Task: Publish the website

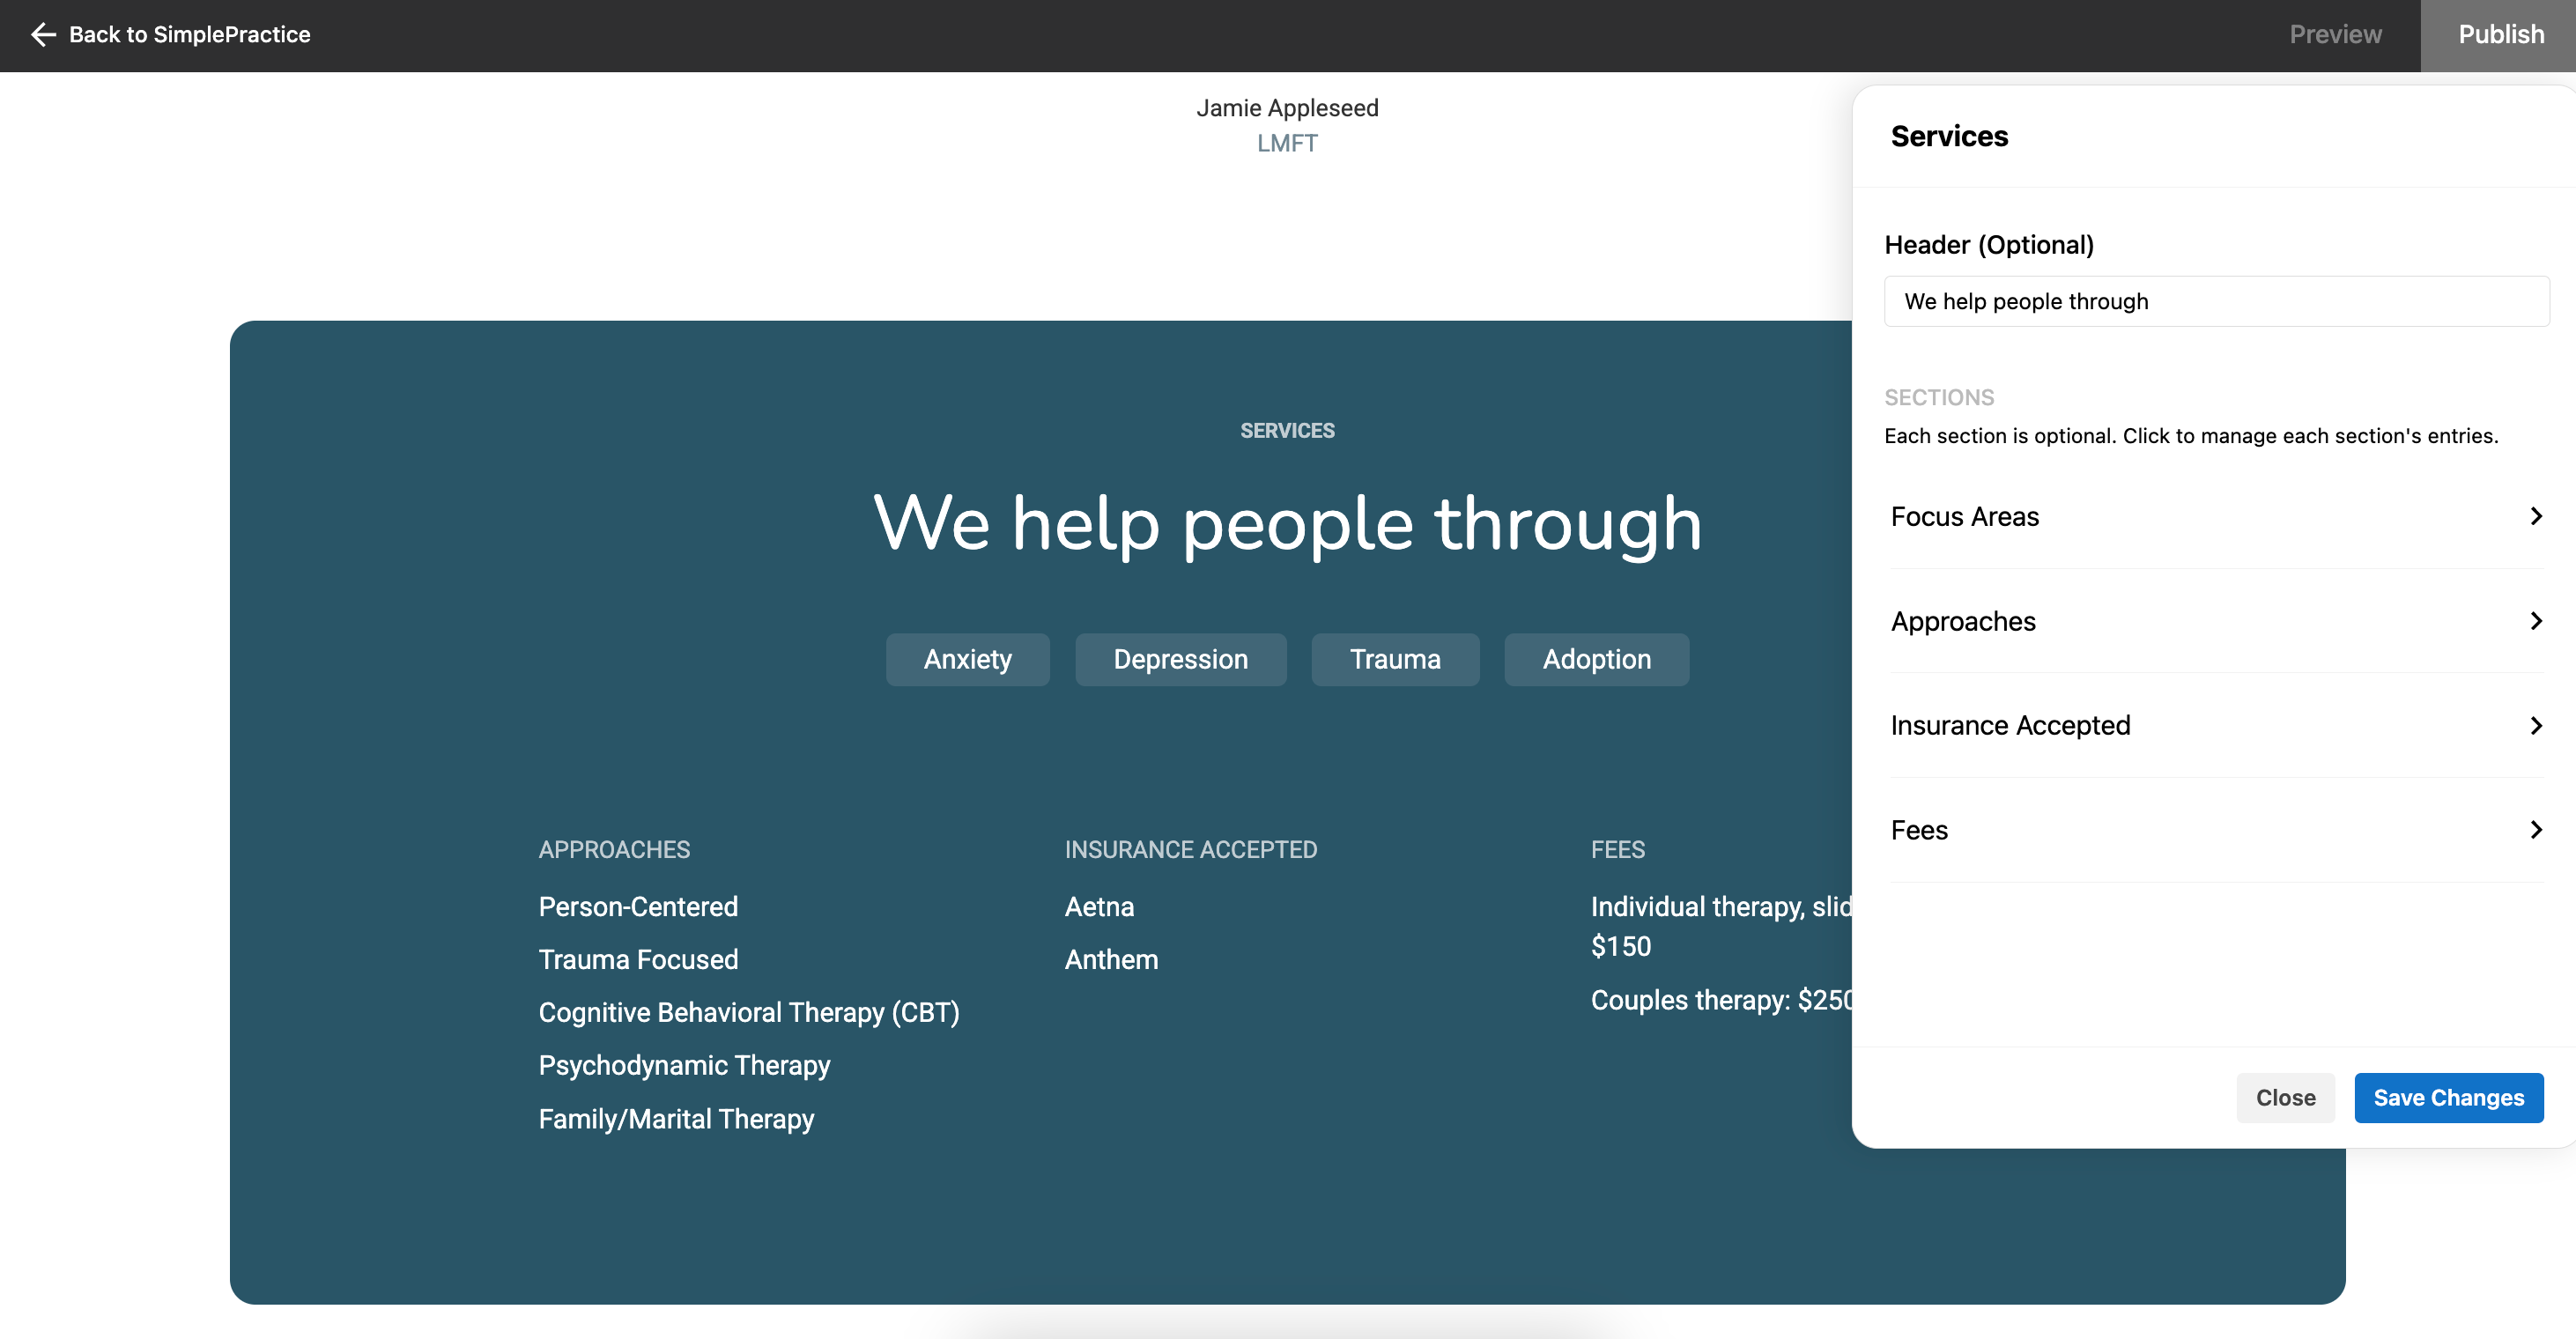Action: pyautogui.click(x=2500, y=35)
